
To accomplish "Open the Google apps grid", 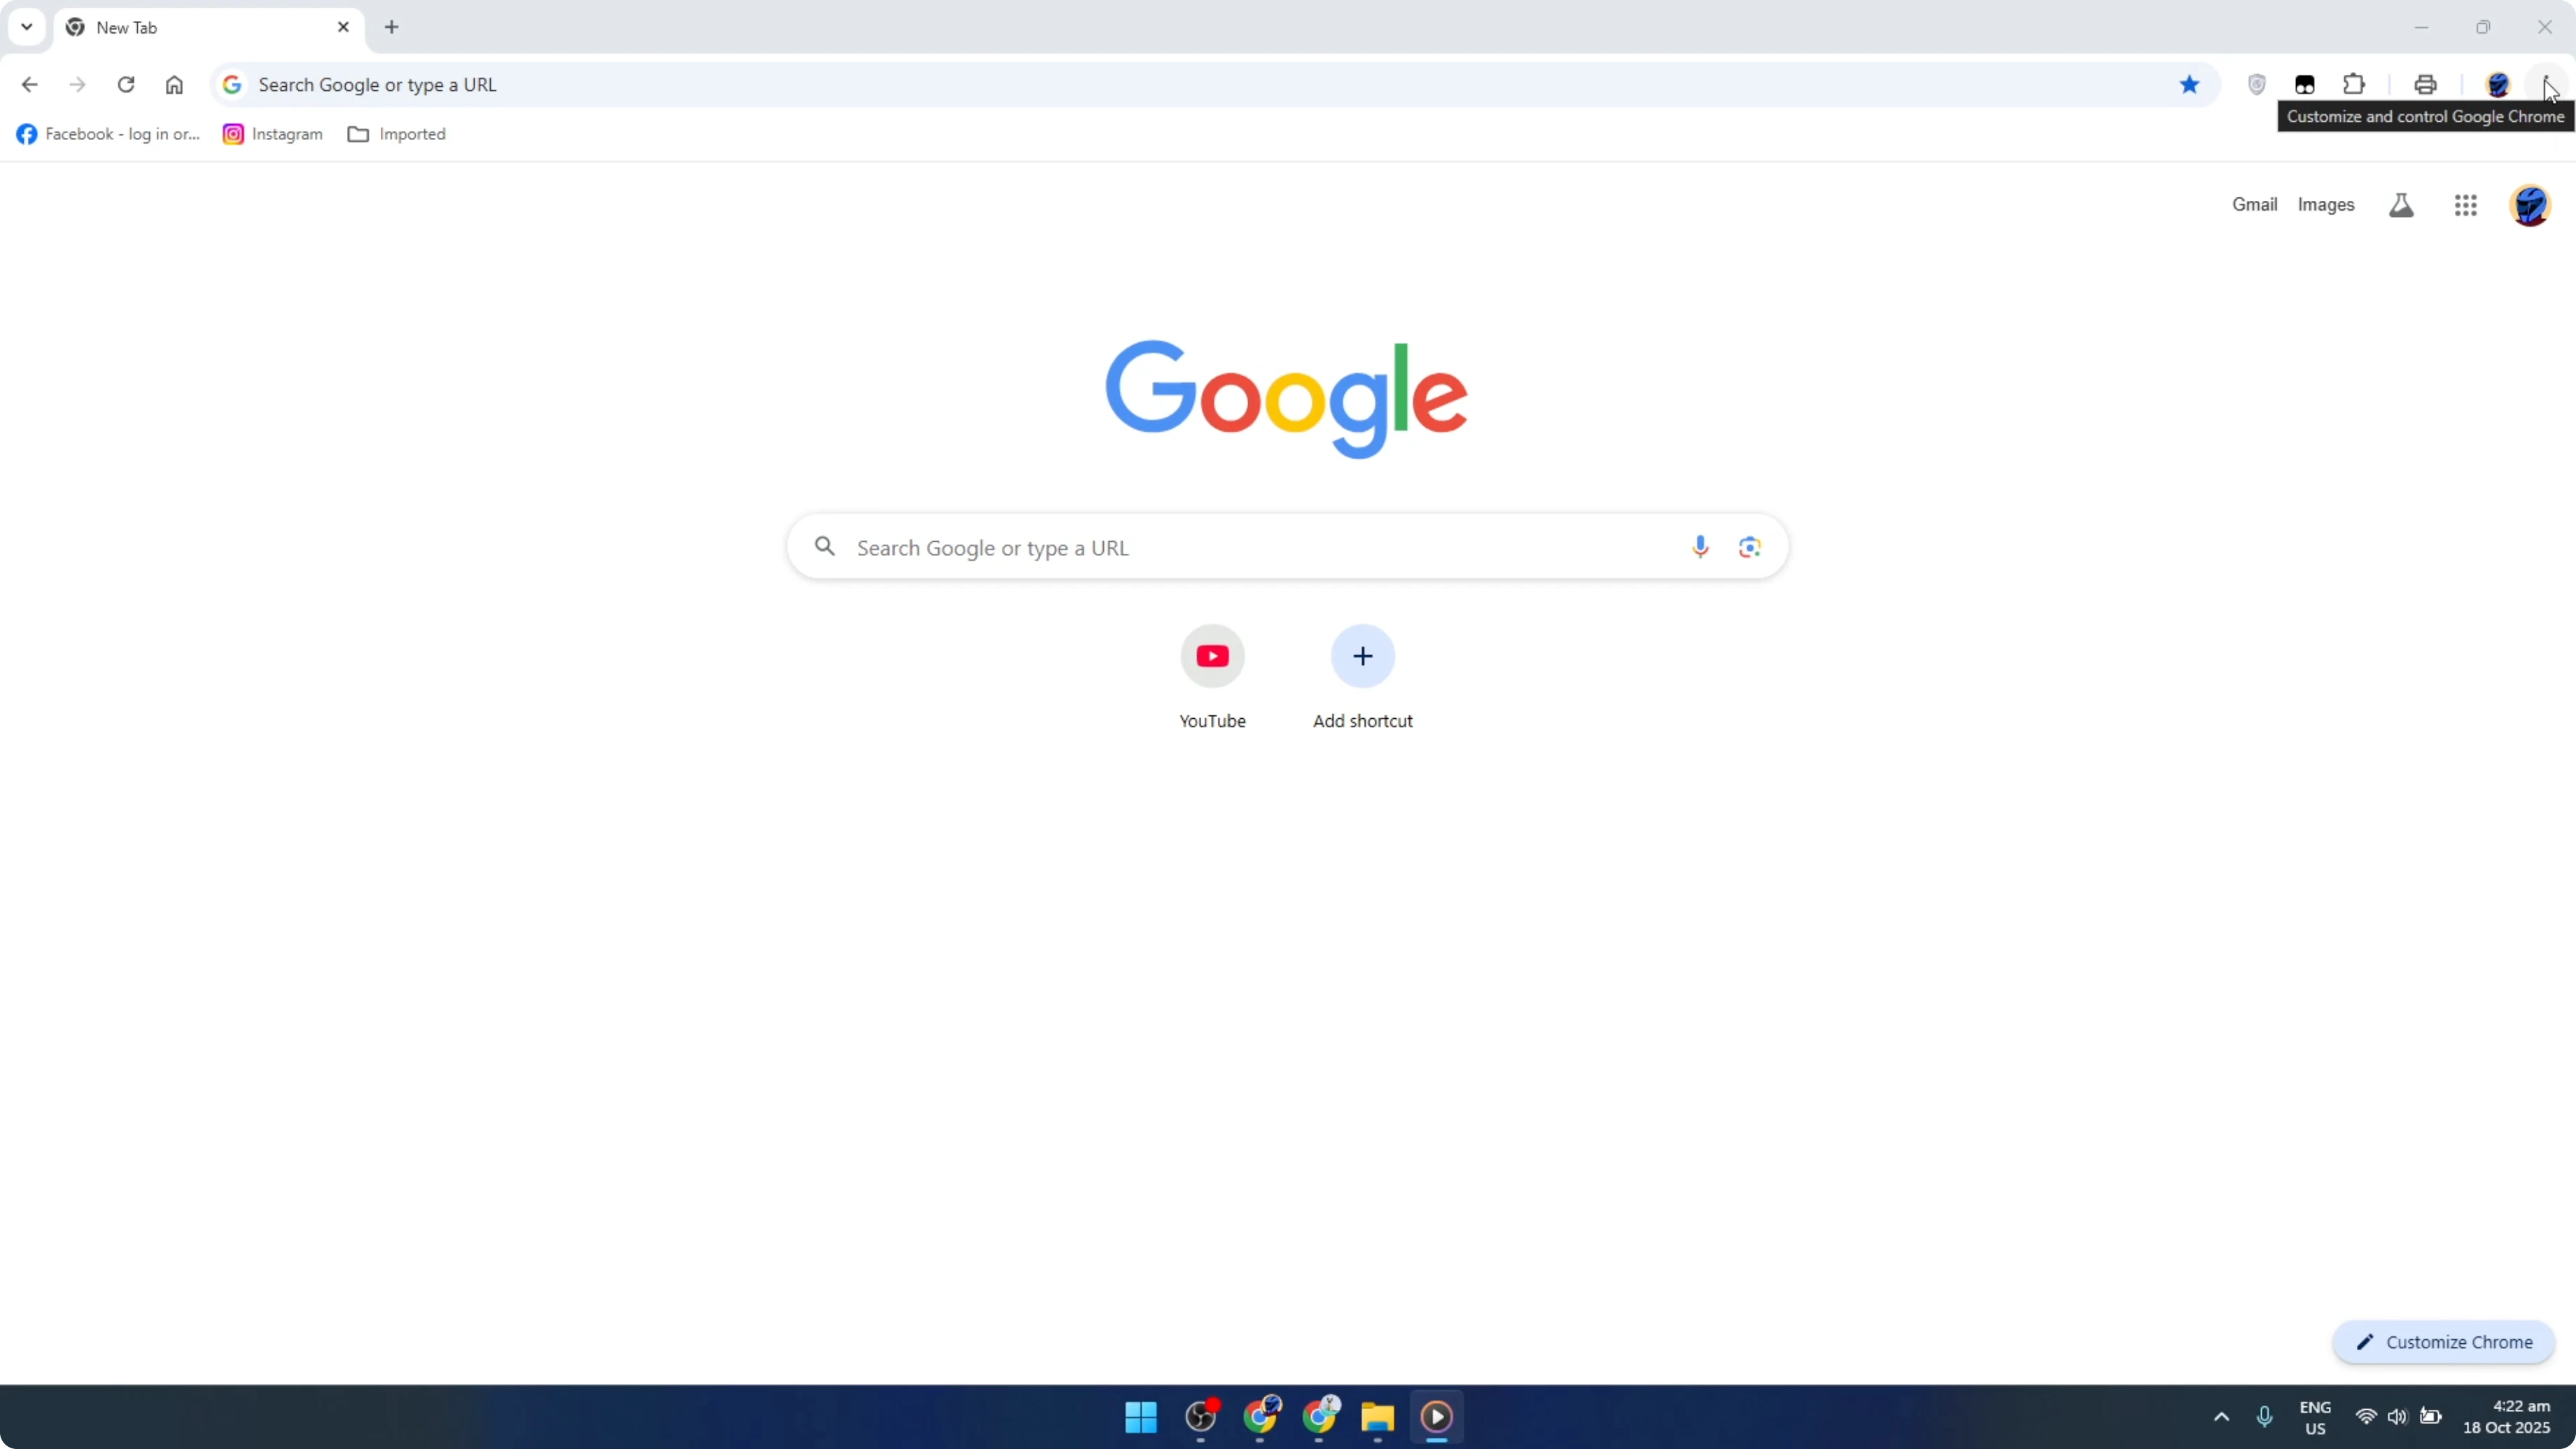I will click(x=2465, y=205).
